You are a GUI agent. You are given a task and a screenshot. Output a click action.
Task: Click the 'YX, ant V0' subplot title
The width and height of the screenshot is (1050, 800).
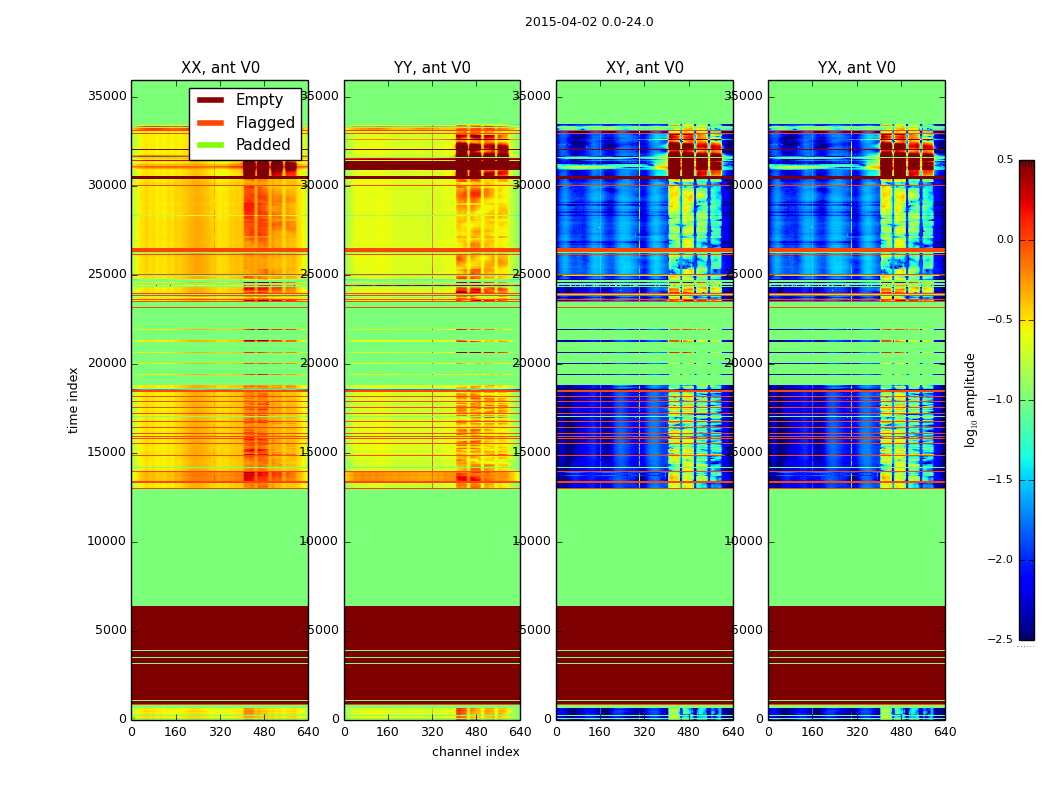(857, 68)
